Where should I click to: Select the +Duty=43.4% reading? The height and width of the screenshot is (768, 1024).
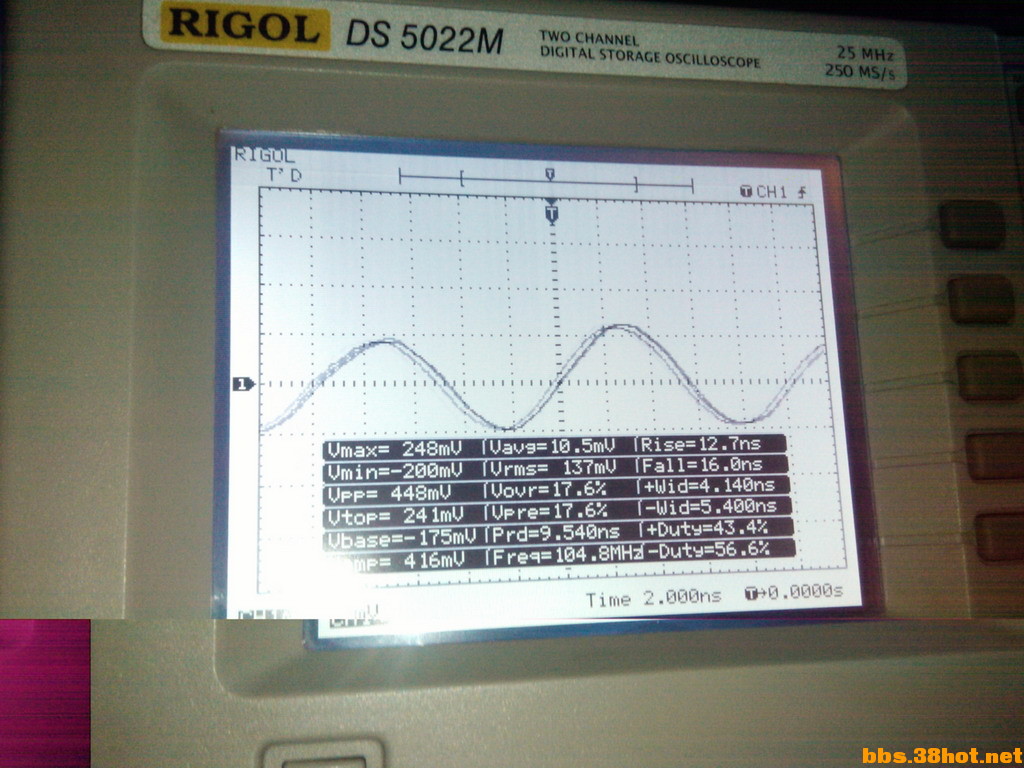(707, 527)
